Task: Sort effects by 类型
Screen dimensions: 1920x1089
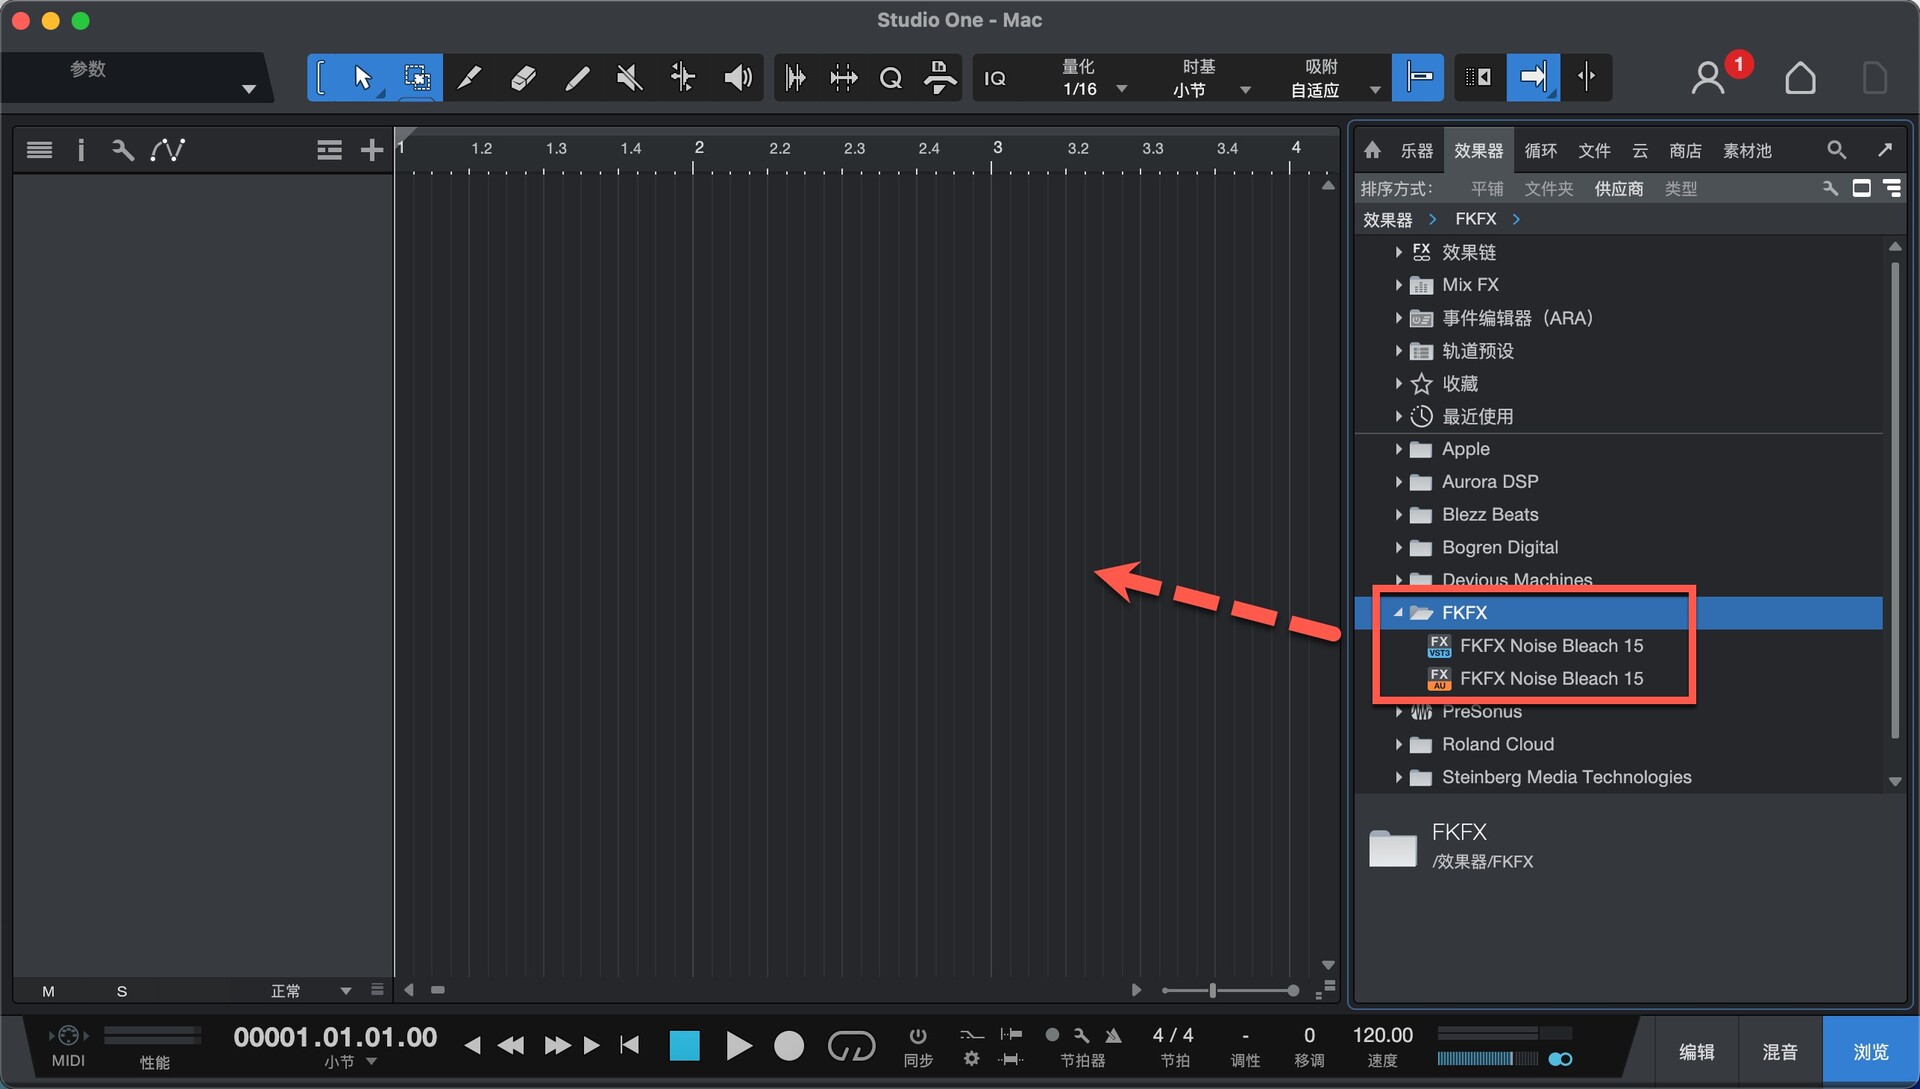Action: coord(1680,189)
